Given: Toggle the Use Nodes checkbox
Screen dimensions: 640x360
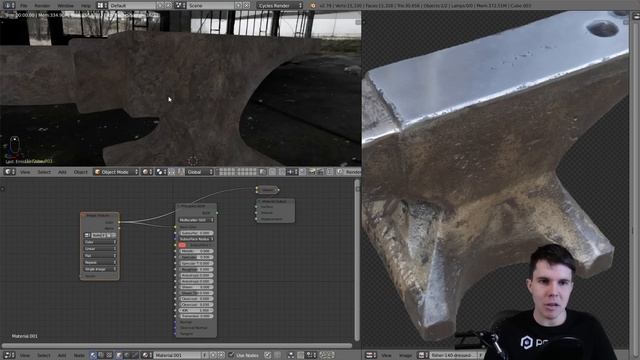Looking at the screenshot, I should (231, 356).
